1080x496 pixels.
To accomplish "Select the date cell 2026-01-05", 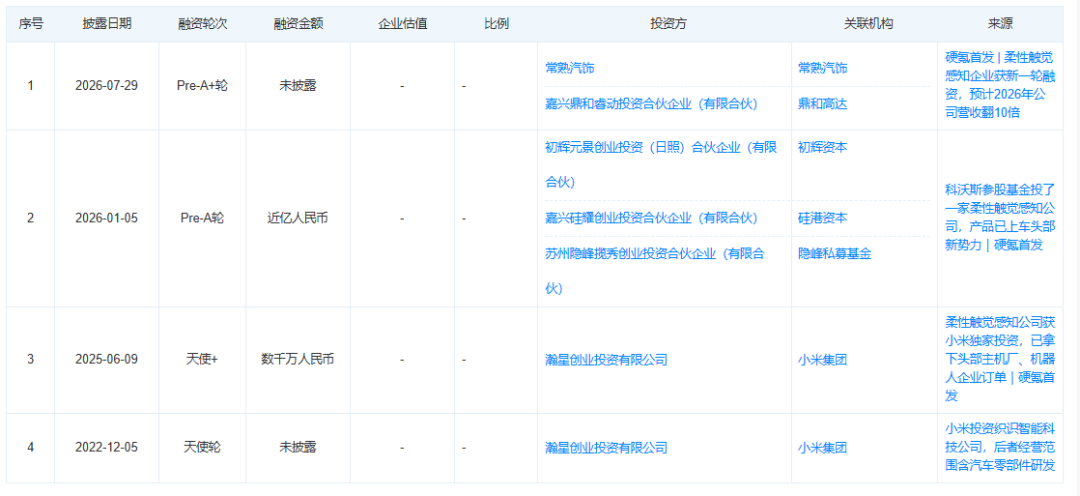I will click(107, 218).
